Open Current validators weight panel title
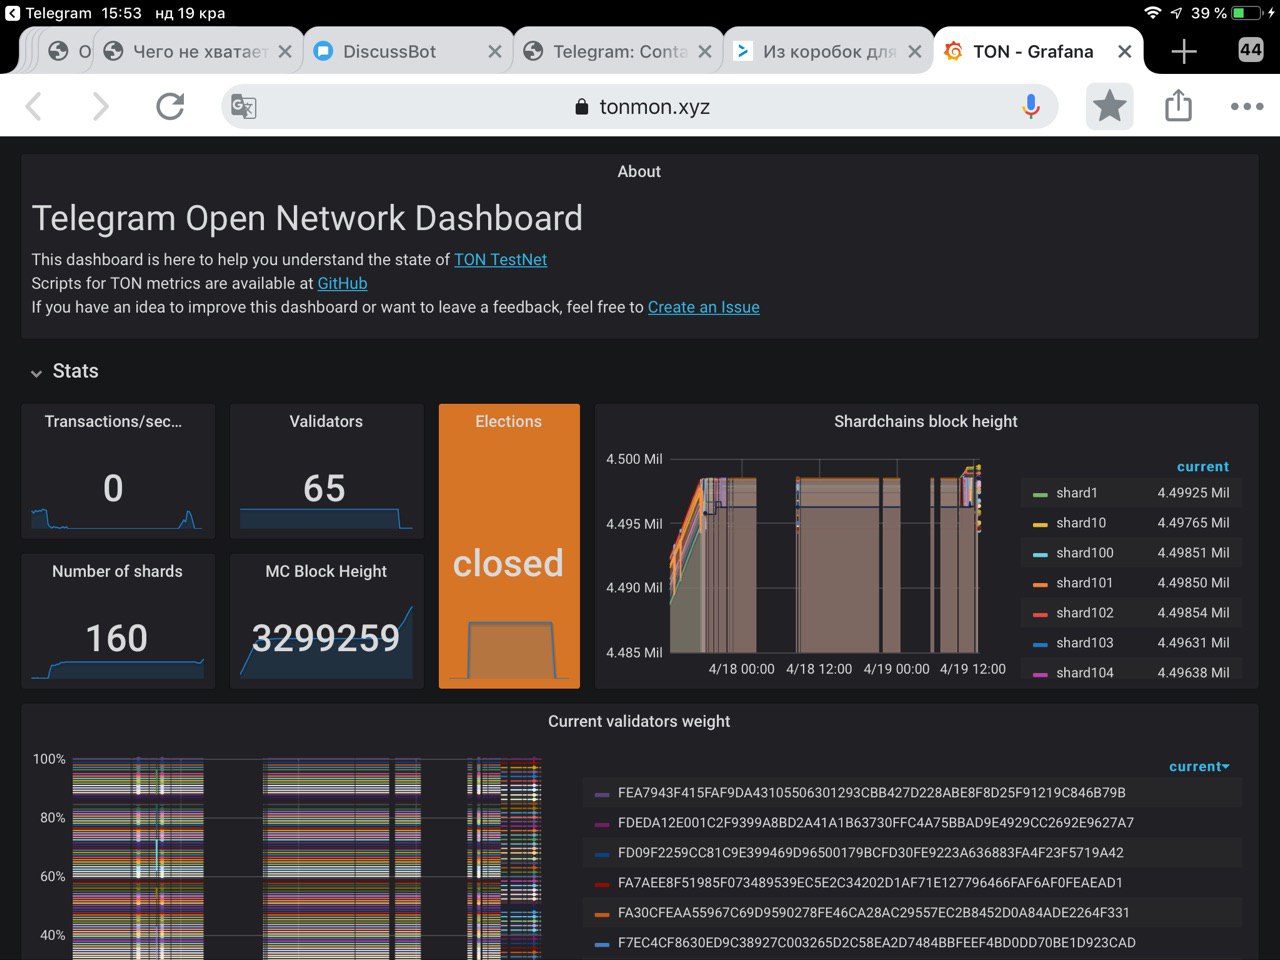The width and height of the screenshot is (1280, 960). pos(639,721)
